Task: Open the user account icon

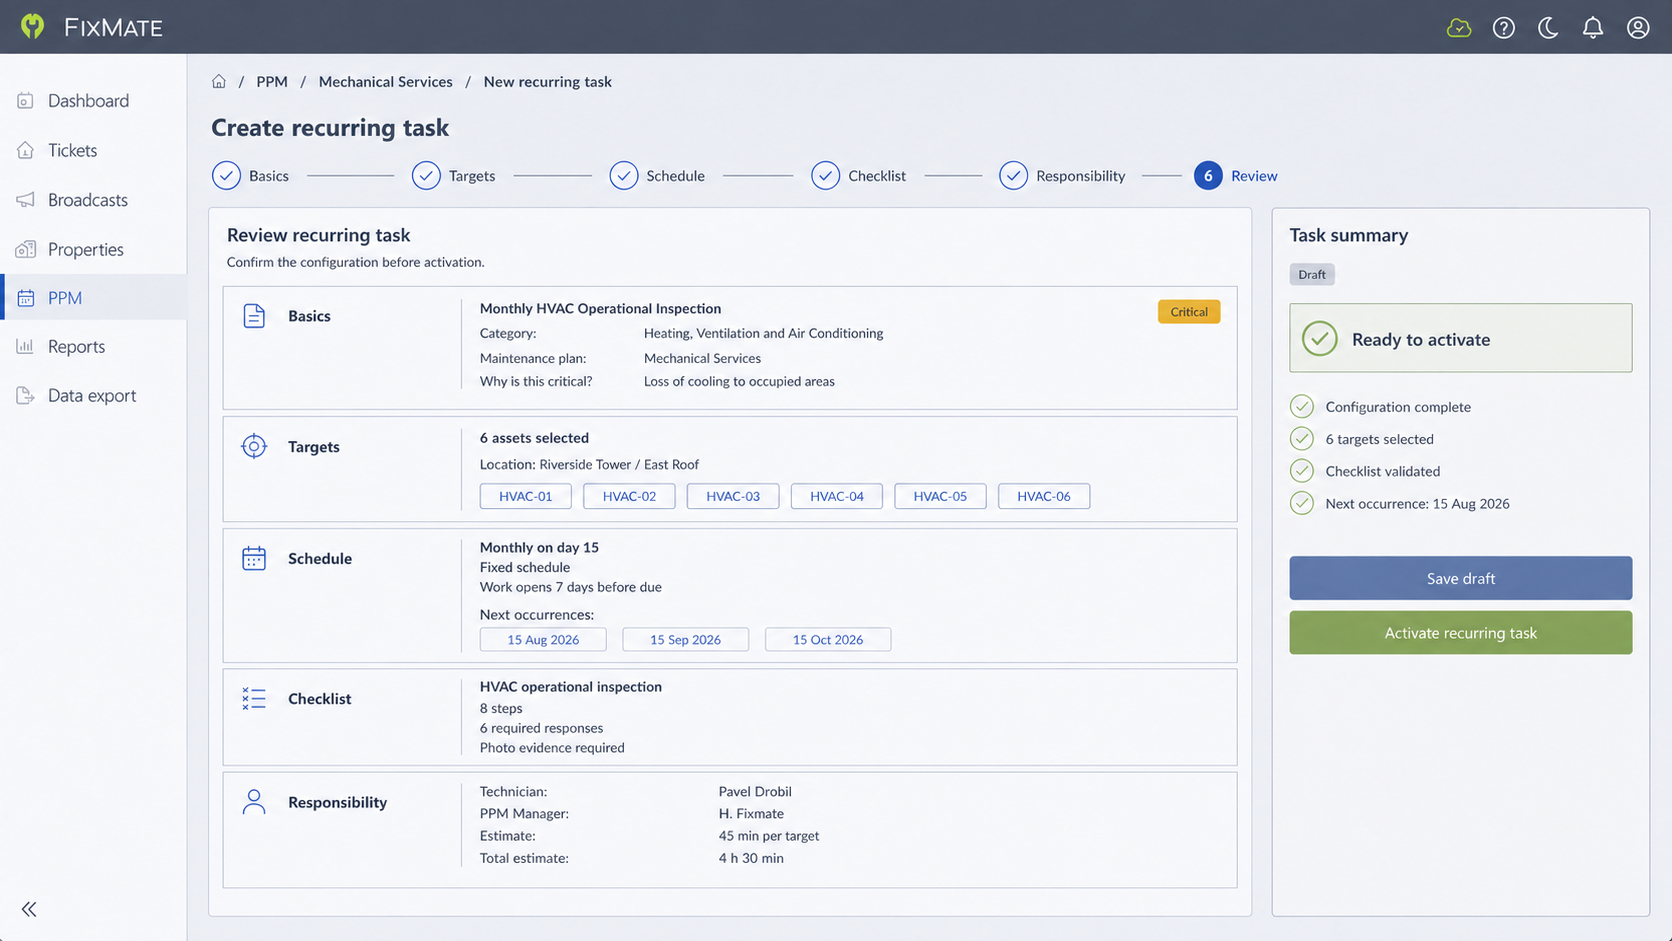Action: 1638,28
